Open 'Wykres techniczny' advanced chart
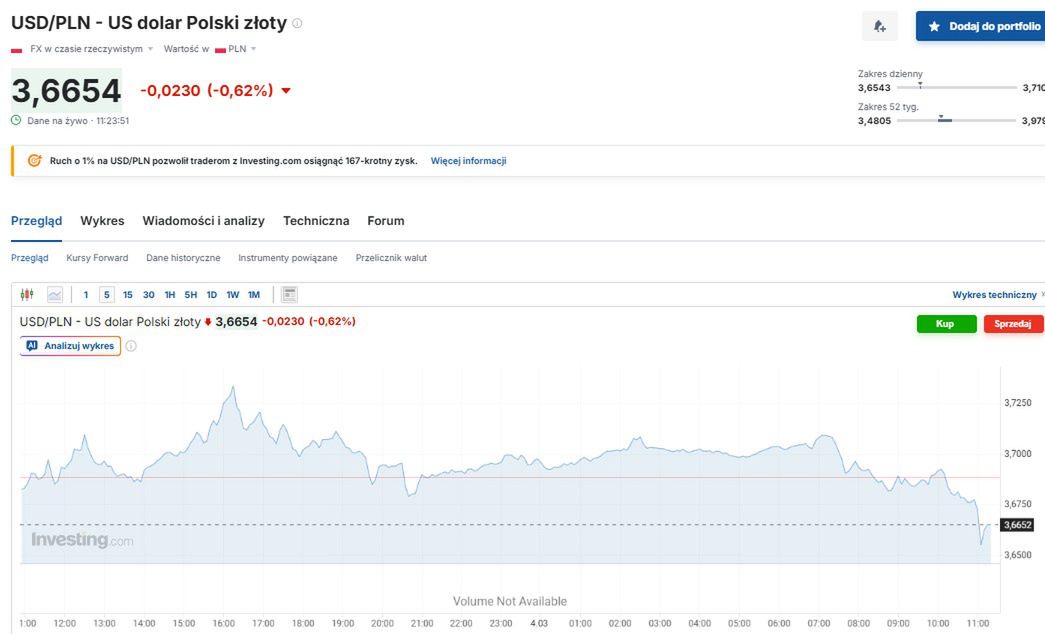Screen dimensions: 1045x634 [x=995, y=295]
